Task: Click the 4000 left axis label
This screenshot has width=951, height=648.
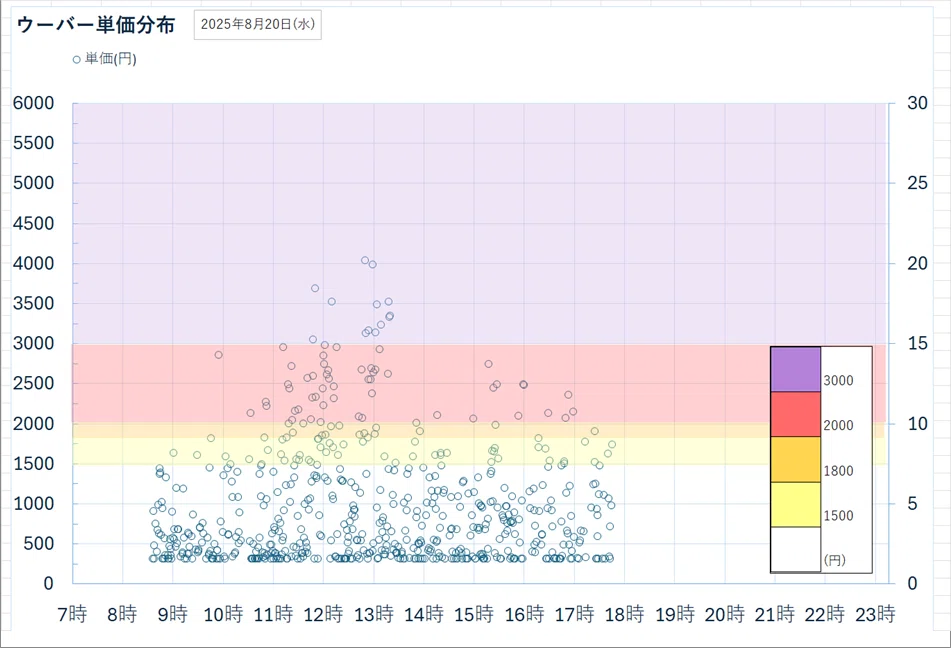Action: coord(33,263)
